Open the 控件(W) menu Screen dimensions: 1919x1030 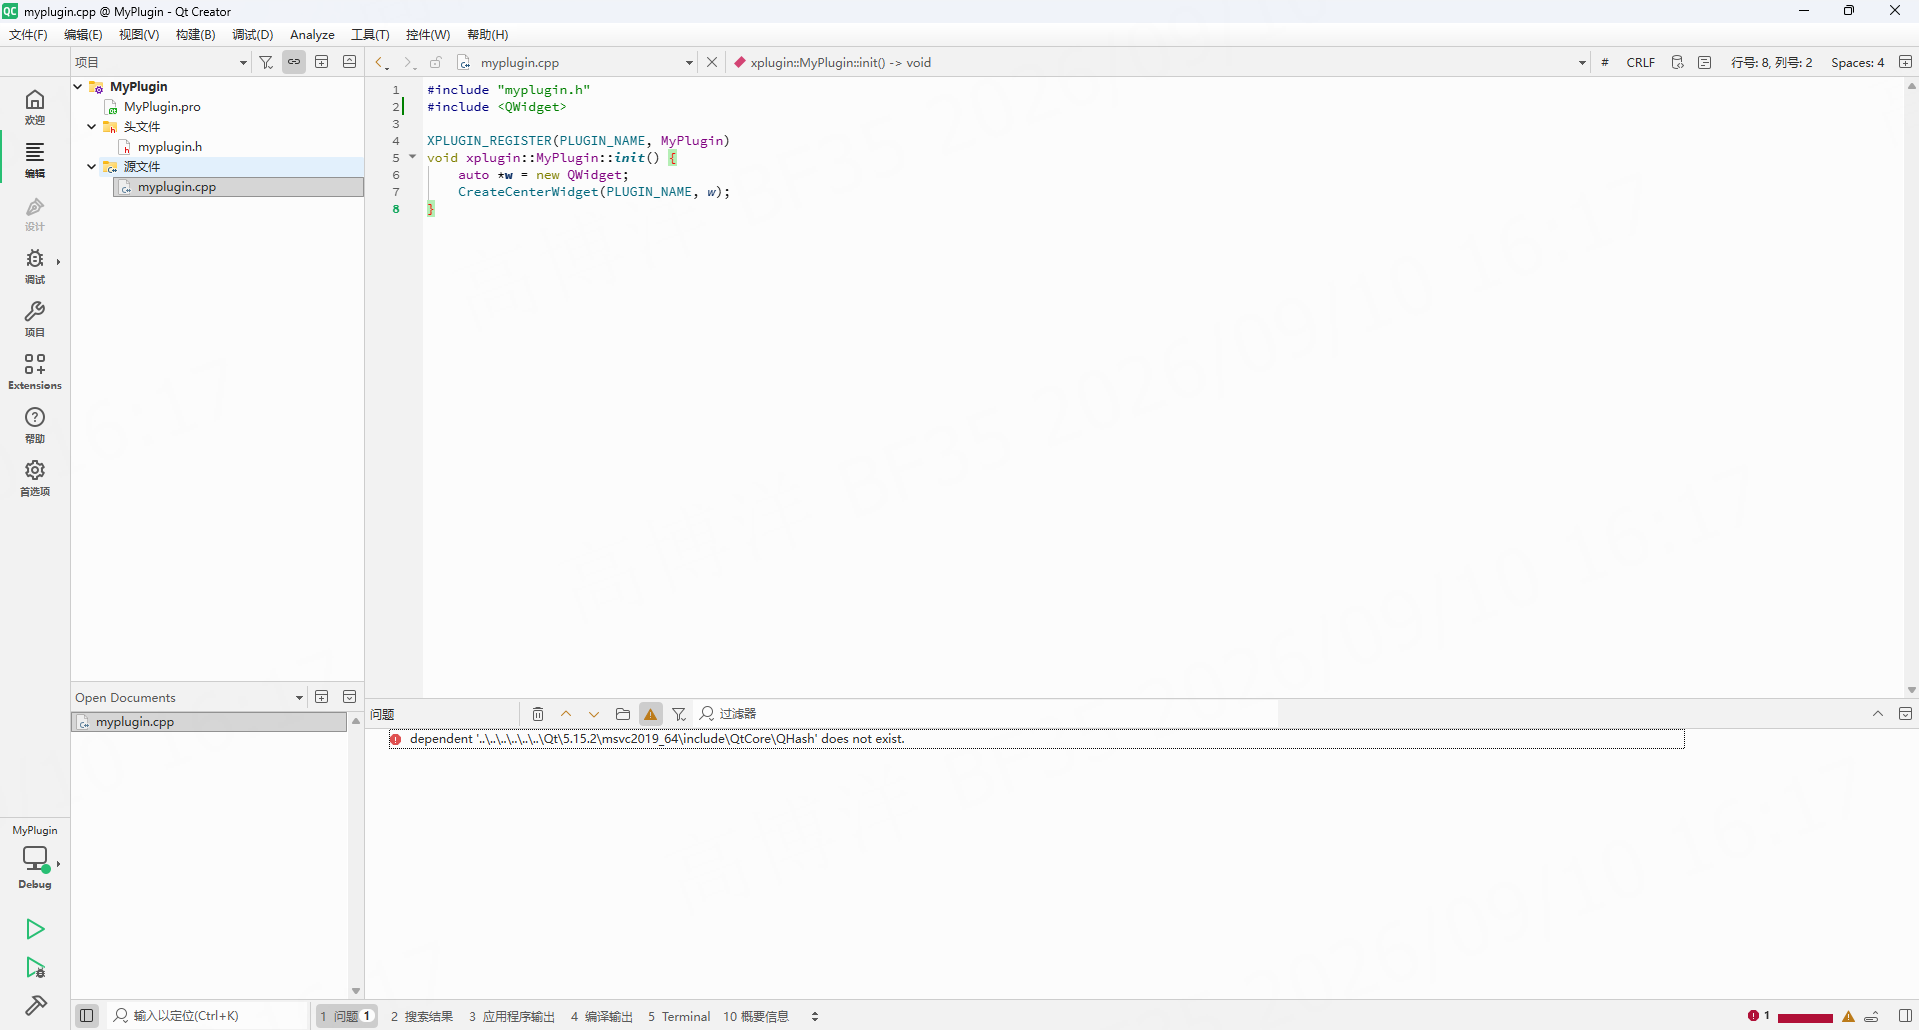[428, 35]
